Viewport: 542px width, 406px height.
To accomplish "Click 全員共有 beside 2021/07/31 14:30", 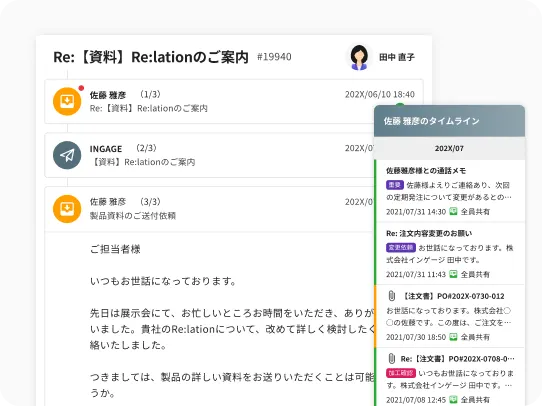I will coord(475,211).
